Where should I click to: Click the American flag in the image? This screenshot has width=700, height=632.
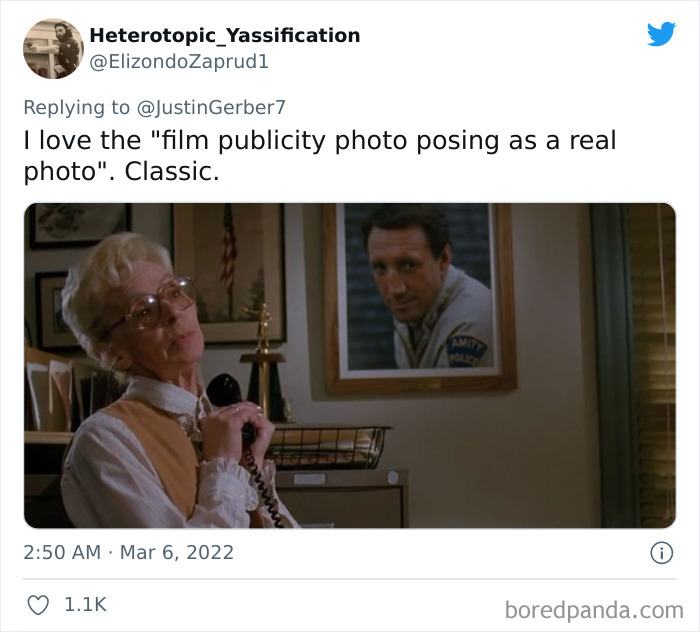[x=228, y=250]
